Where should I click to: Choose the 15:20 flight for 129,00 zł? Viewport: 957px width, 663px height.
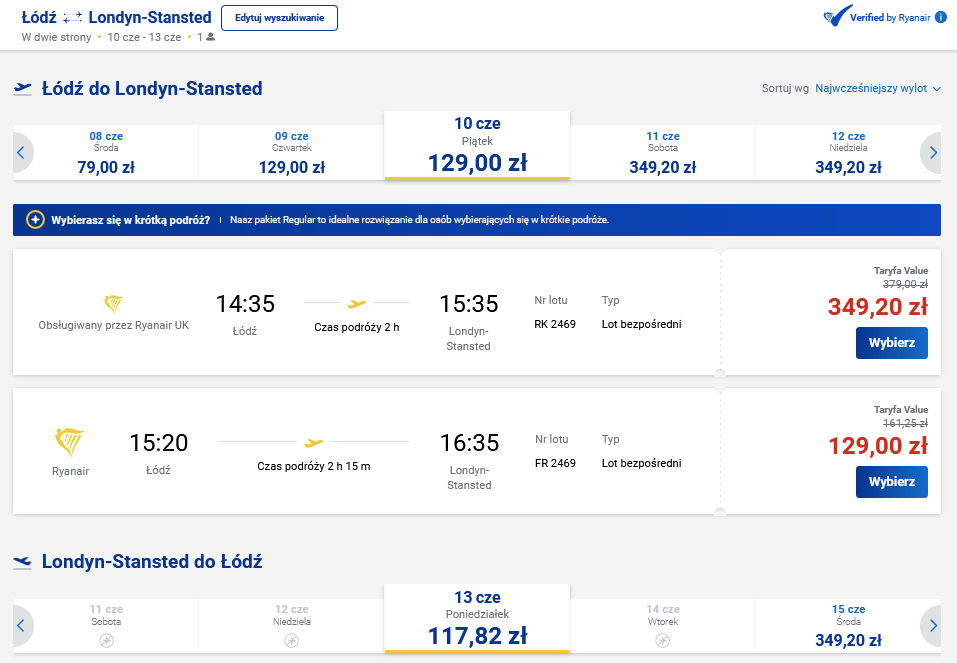892,482
